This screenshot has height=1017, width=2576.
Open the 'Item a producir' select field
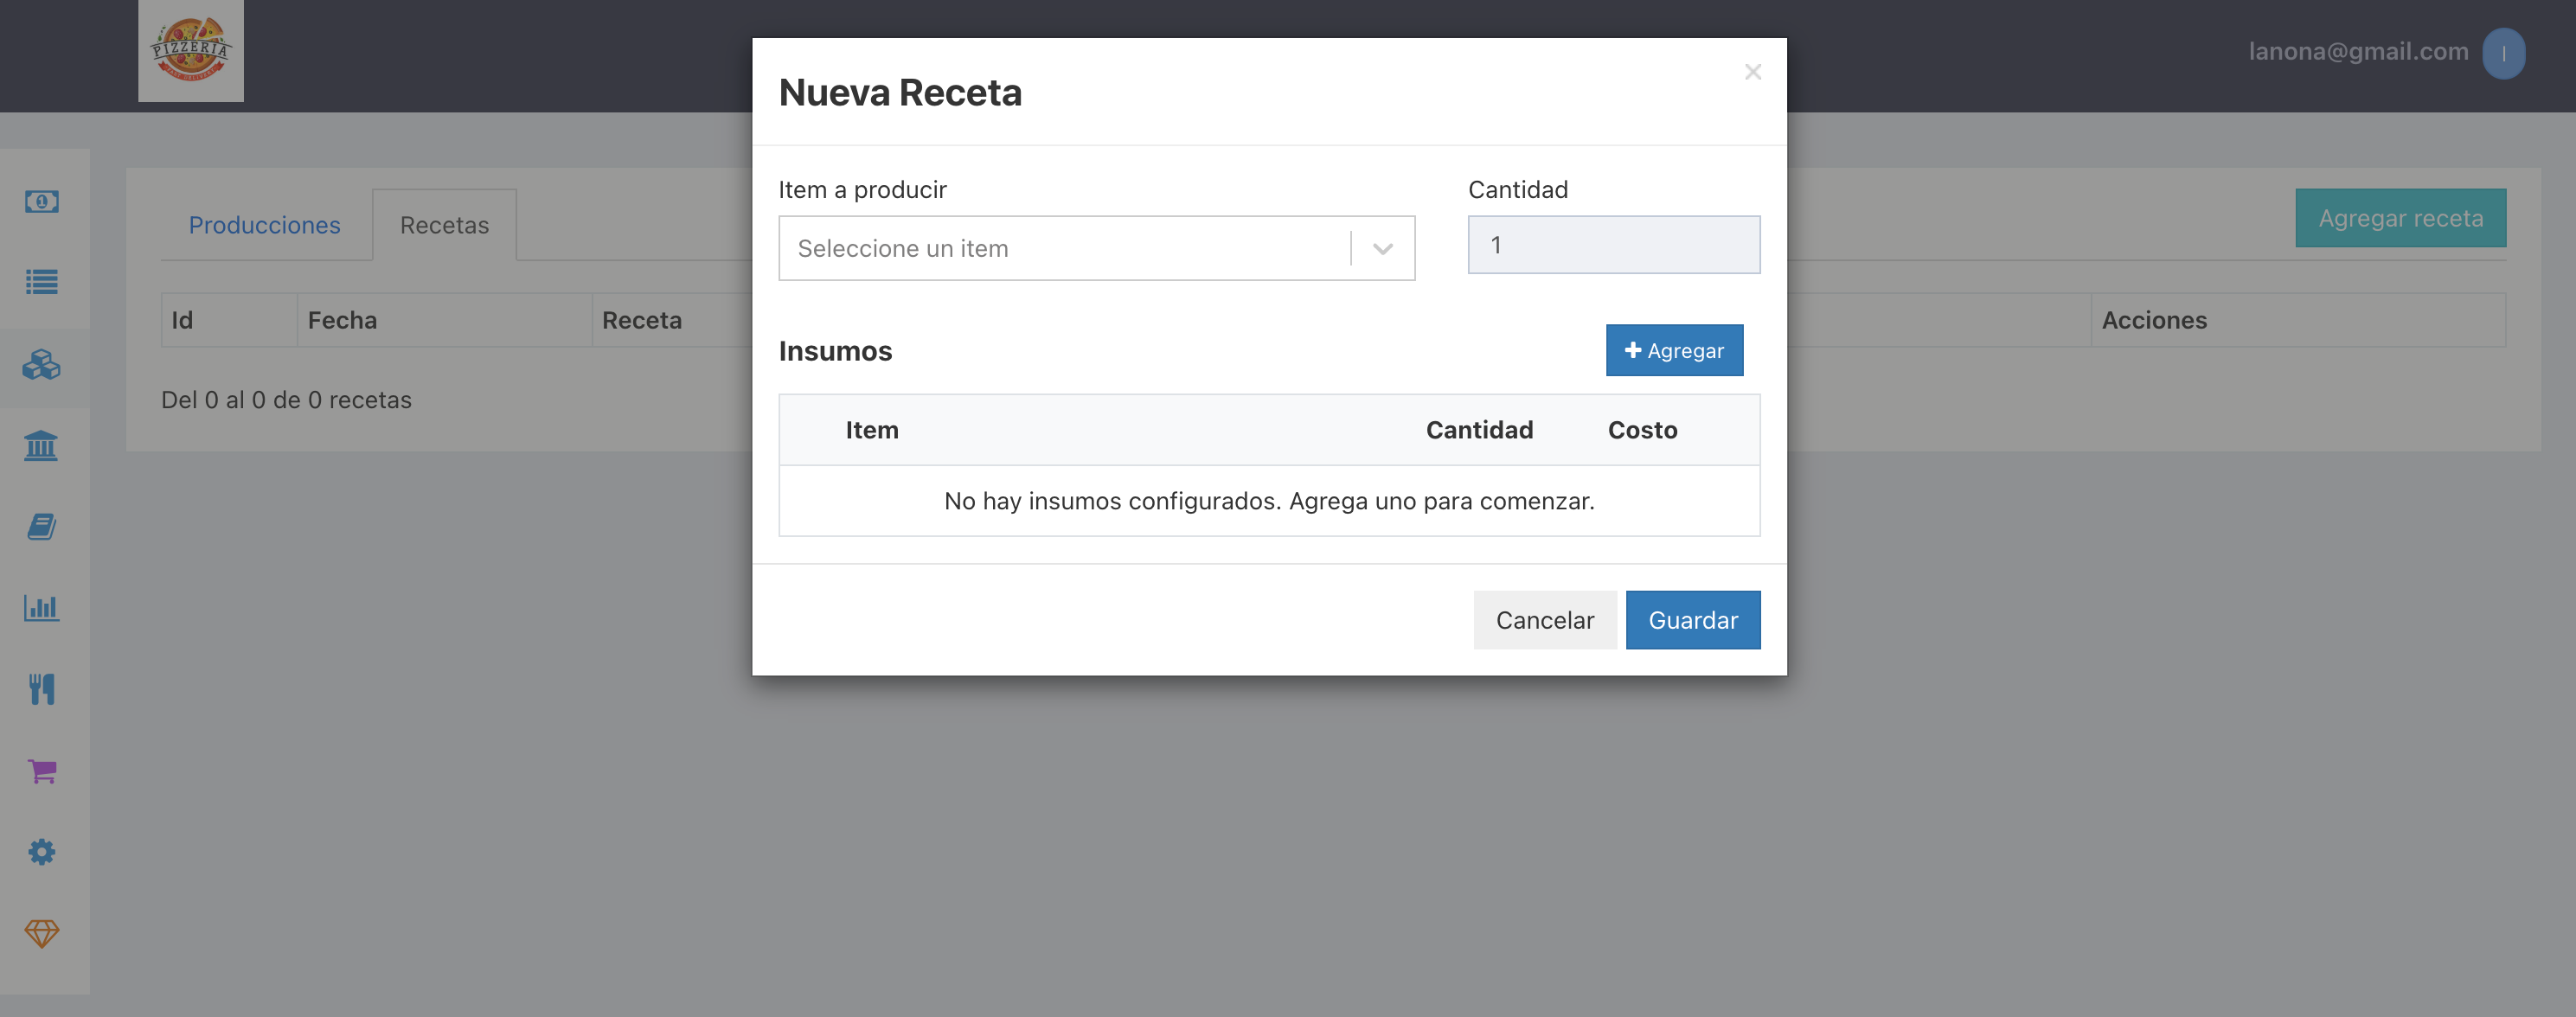(1097, 248)
